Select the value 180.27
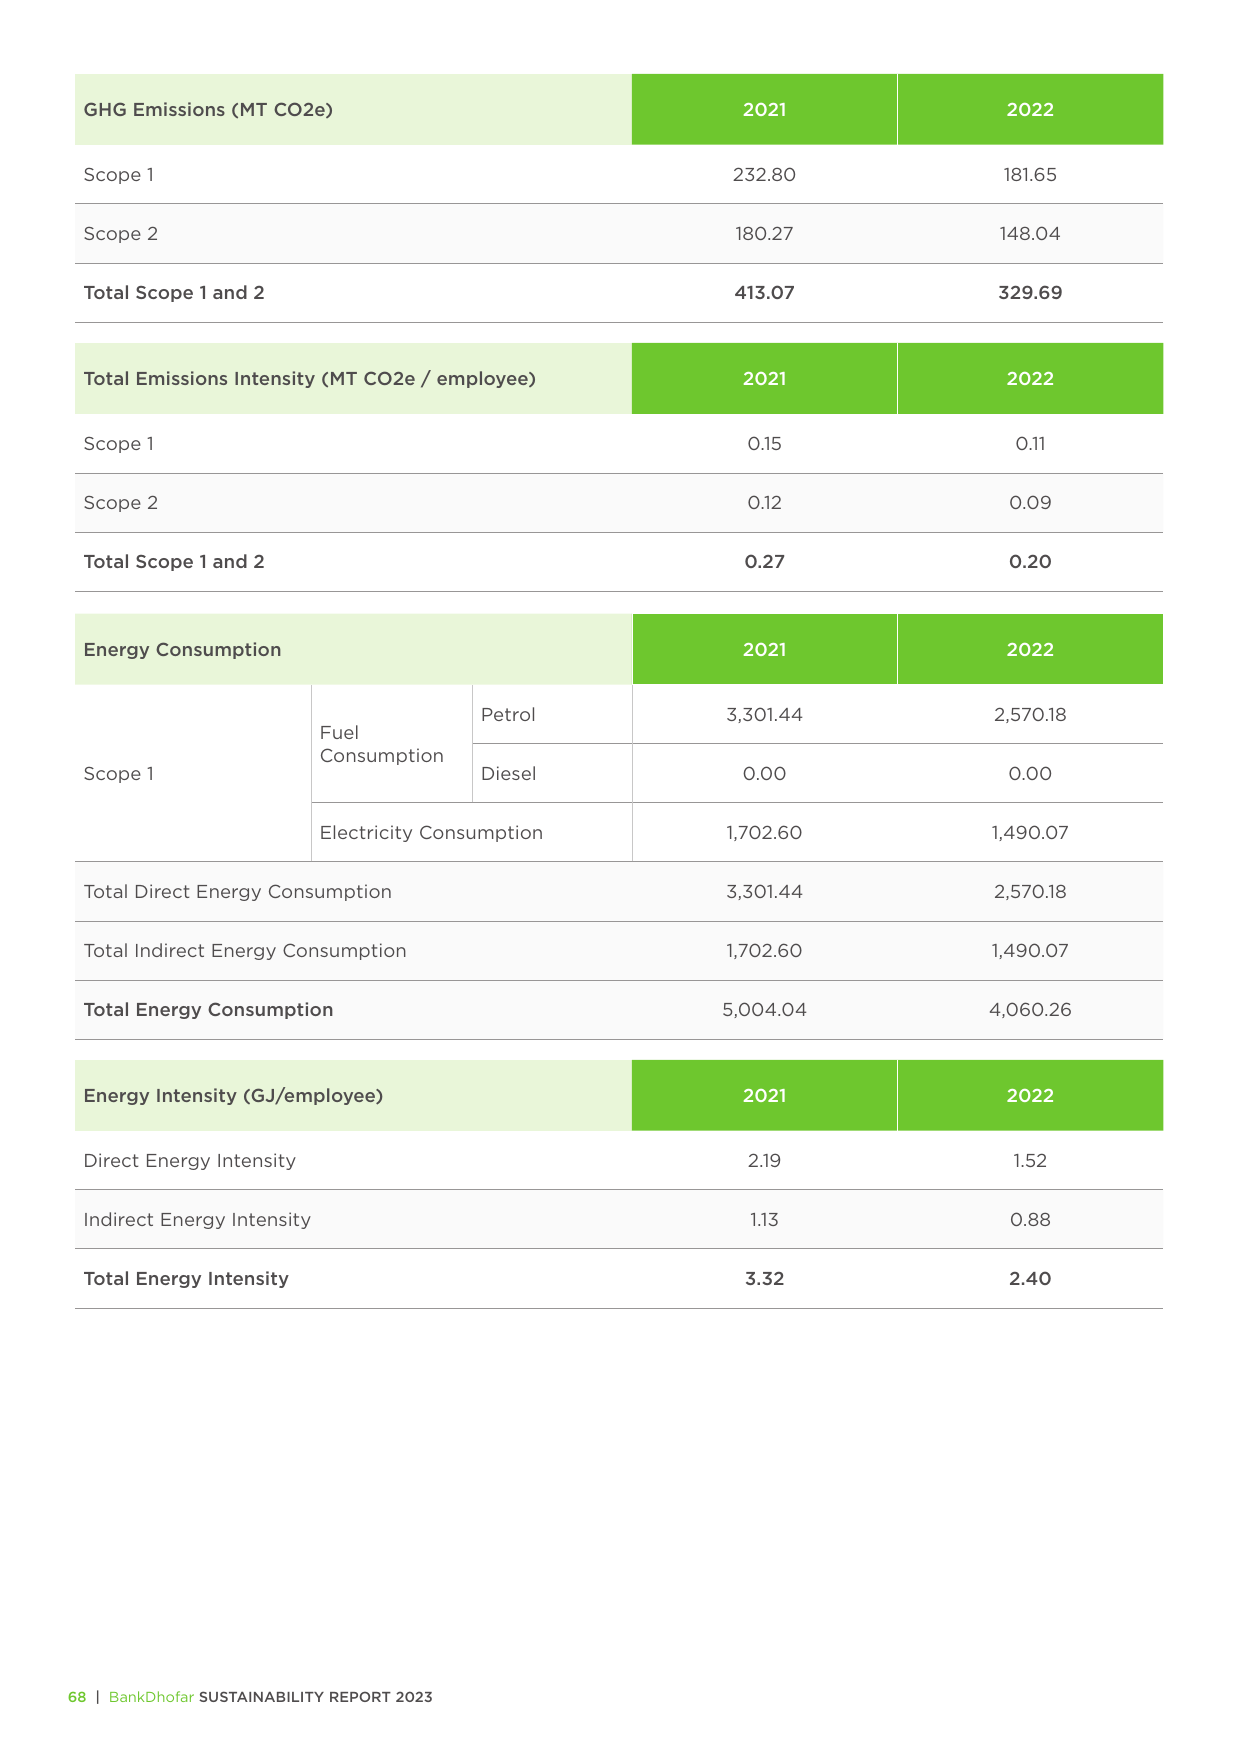1241x1754 pixels. pyautogui.click(x=764, y=234)
